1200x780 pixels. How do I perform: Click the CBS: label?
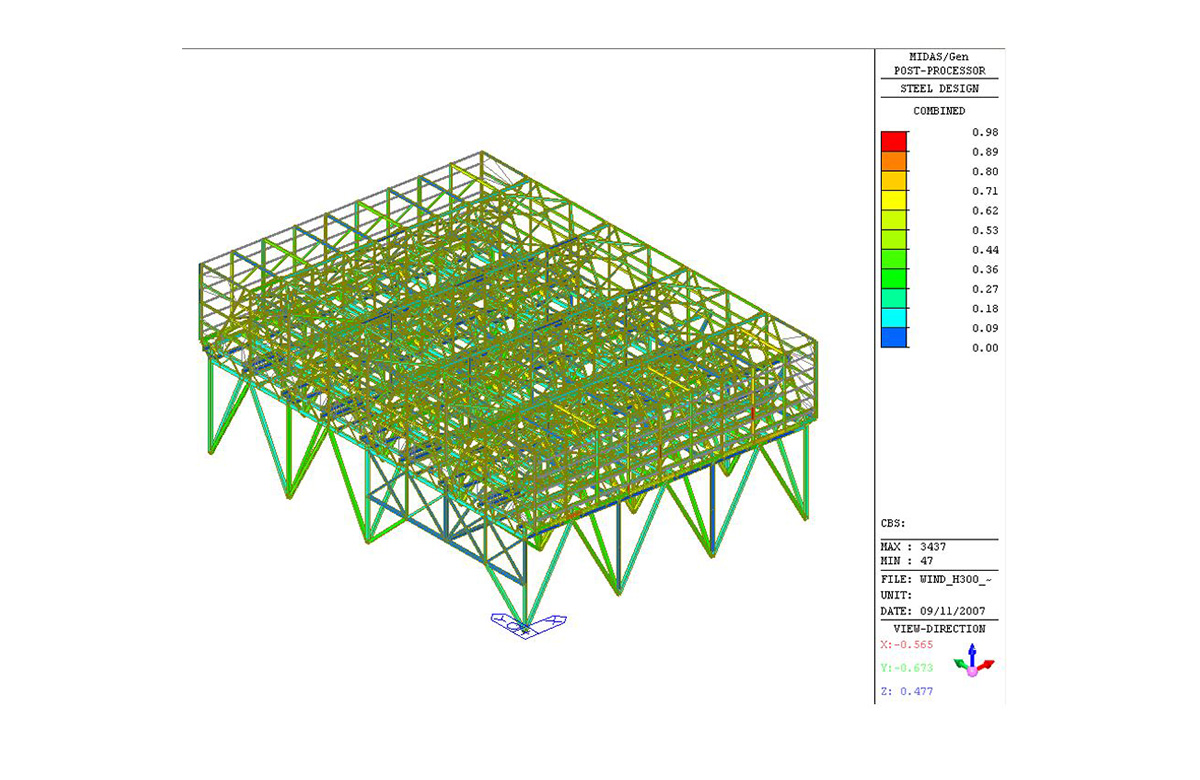click(893, 523)
